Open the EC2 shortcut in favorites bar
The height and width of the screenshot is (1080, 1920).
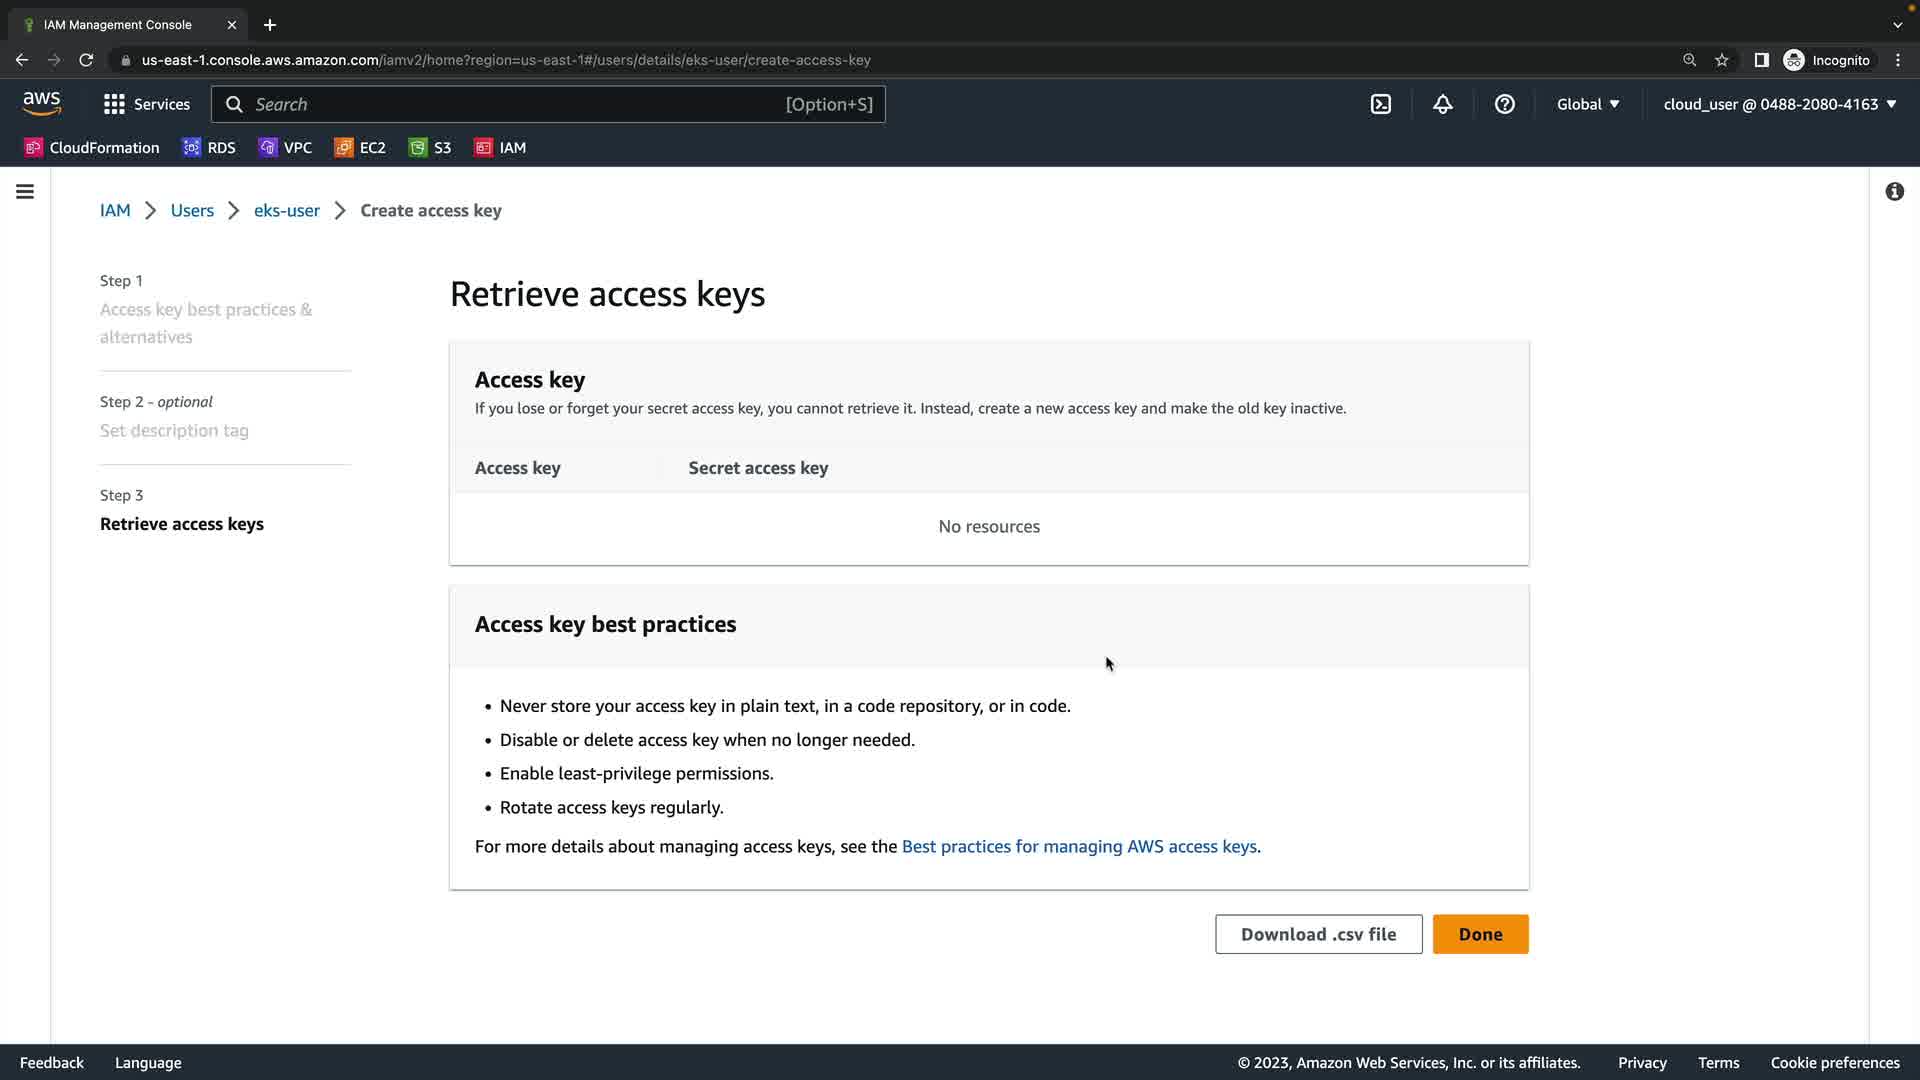coord(360,147)
